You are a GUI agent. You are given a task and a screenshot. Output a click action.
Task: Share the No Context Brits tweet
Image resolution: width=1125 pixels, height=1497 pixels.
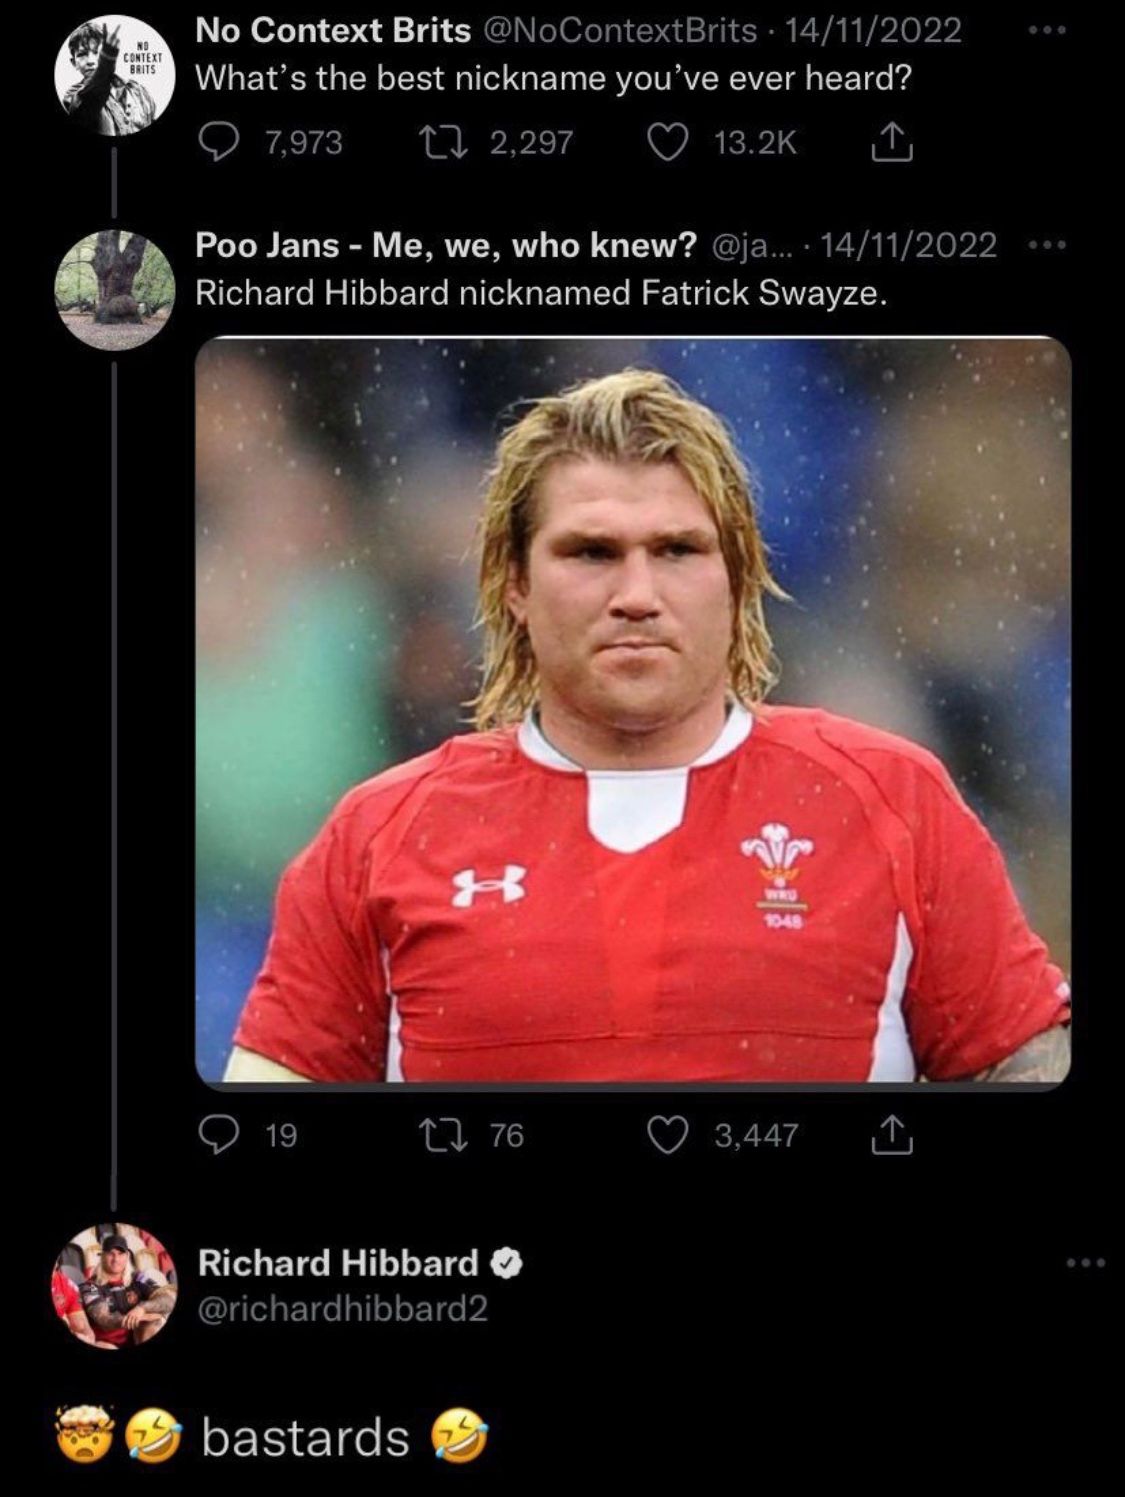(x=892, y=143)
